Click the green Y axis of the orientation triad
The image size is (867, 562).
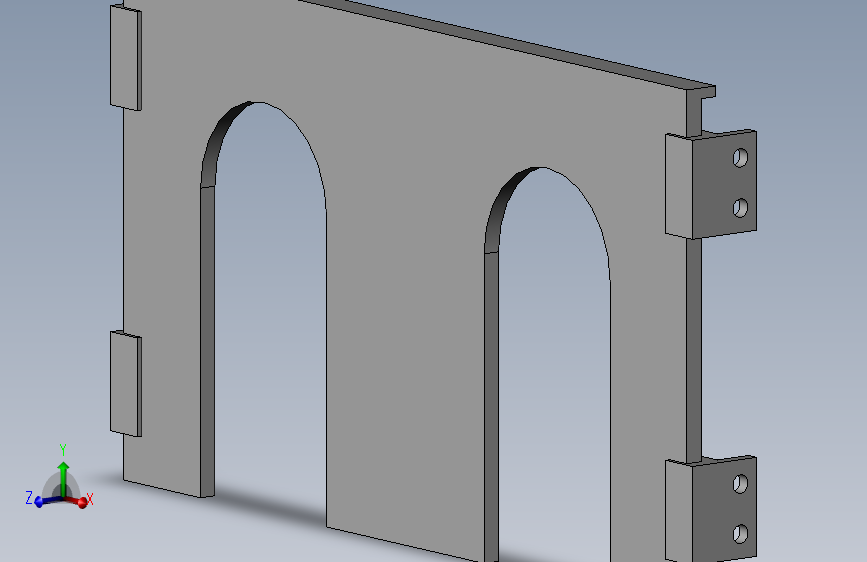(x=63, y=478)
